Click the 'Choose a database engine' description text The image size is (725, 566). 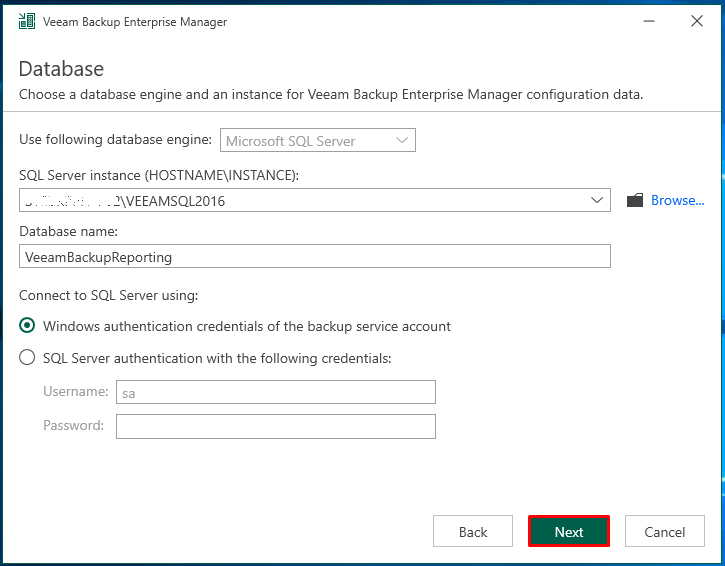331,95
